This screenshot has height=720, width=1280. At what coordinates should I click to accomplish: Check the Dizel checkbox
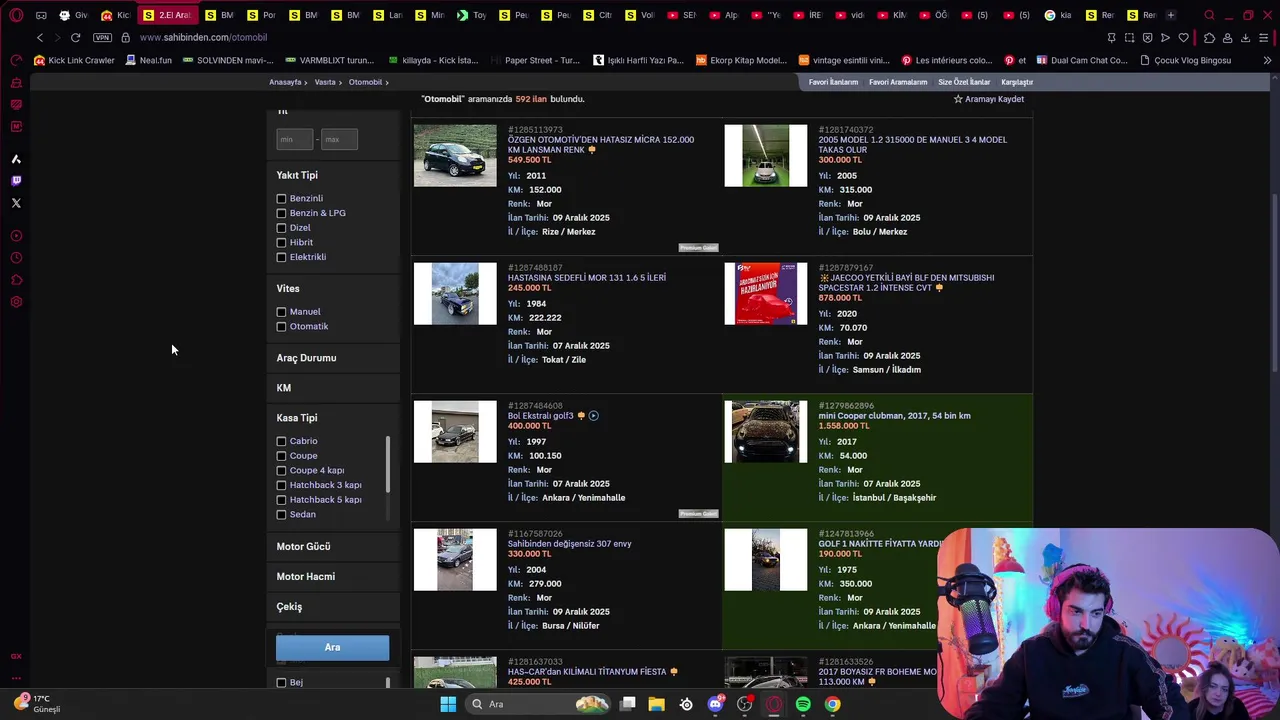tap(281, 228)
